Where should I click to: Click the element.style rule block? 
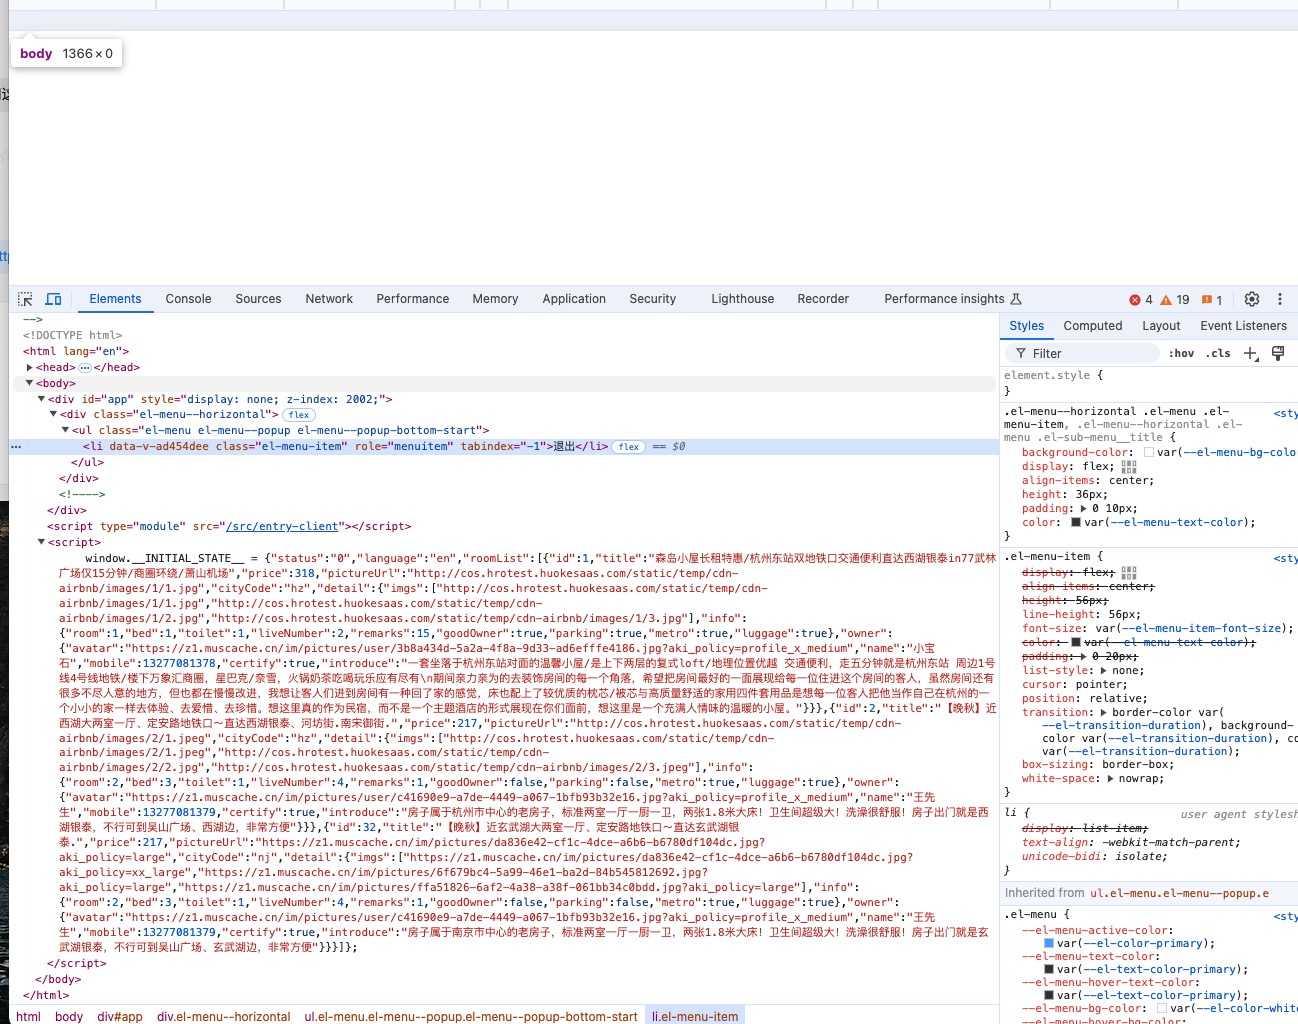1148,383
